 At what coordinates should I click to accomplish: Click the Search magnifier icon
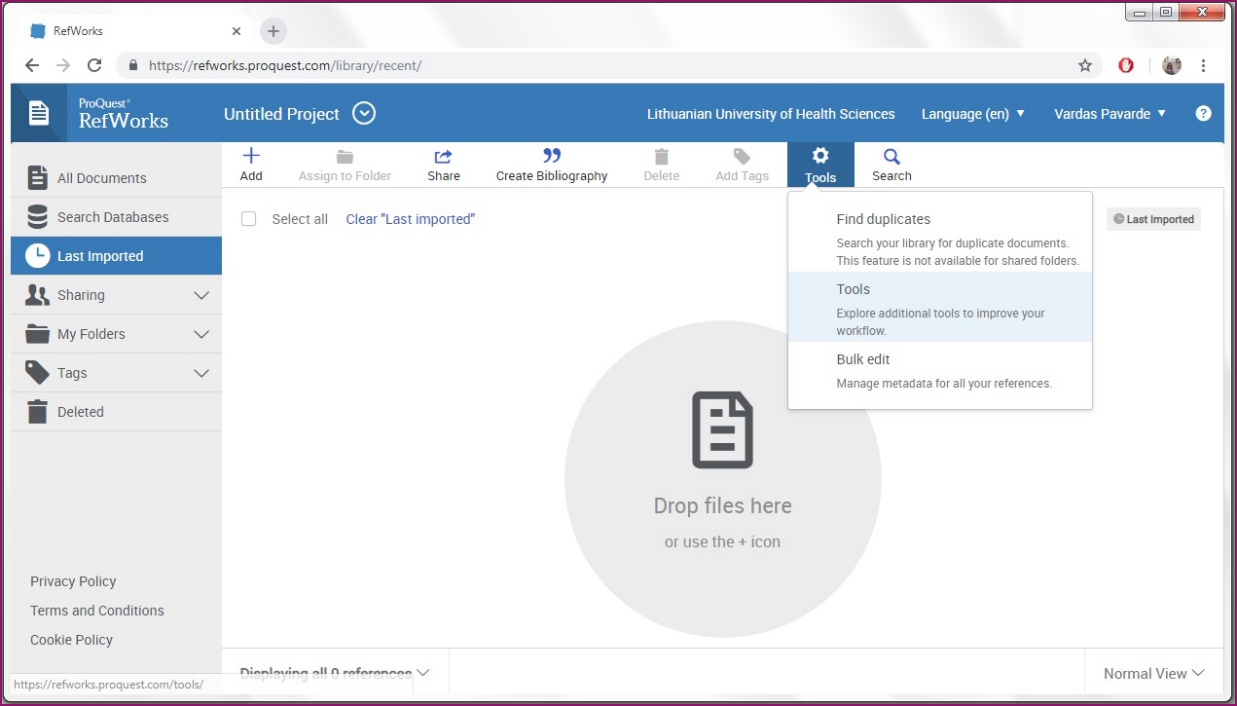[891, 156]
